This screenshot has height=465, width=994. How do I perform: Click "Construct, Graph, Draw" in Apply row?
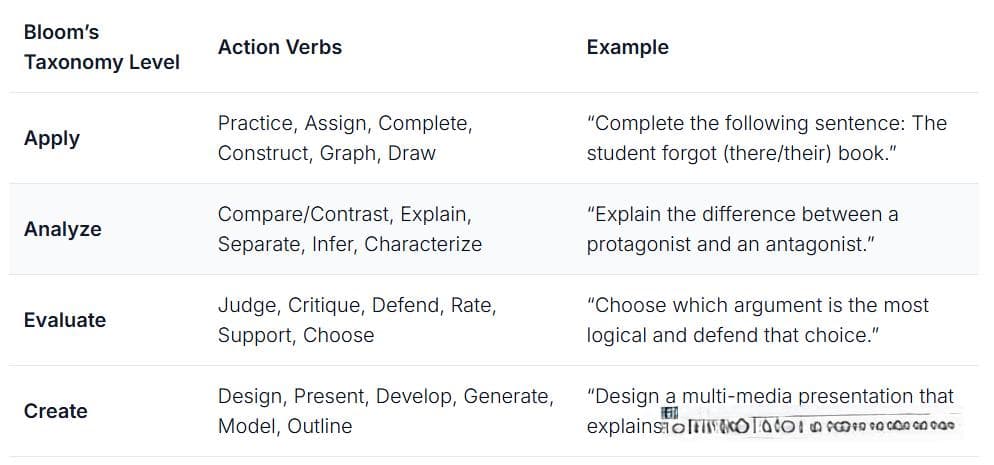pyautogui.click(x=326, y=153)
